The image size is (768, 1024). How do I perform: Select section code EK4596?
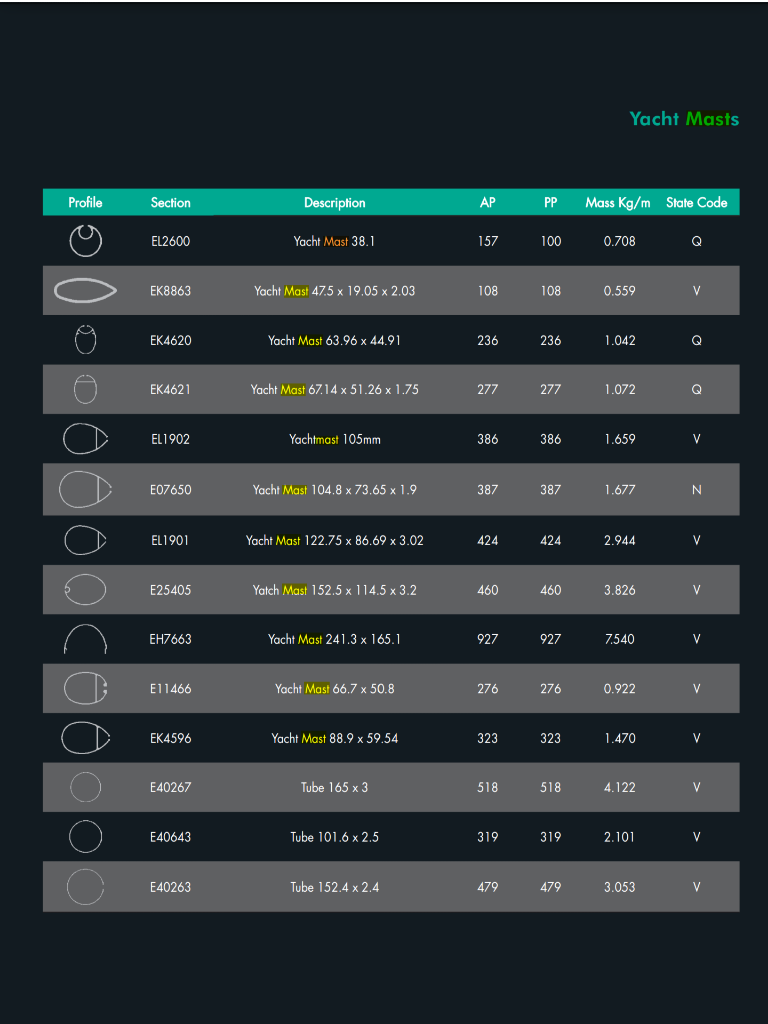click(x=170, y=739)
